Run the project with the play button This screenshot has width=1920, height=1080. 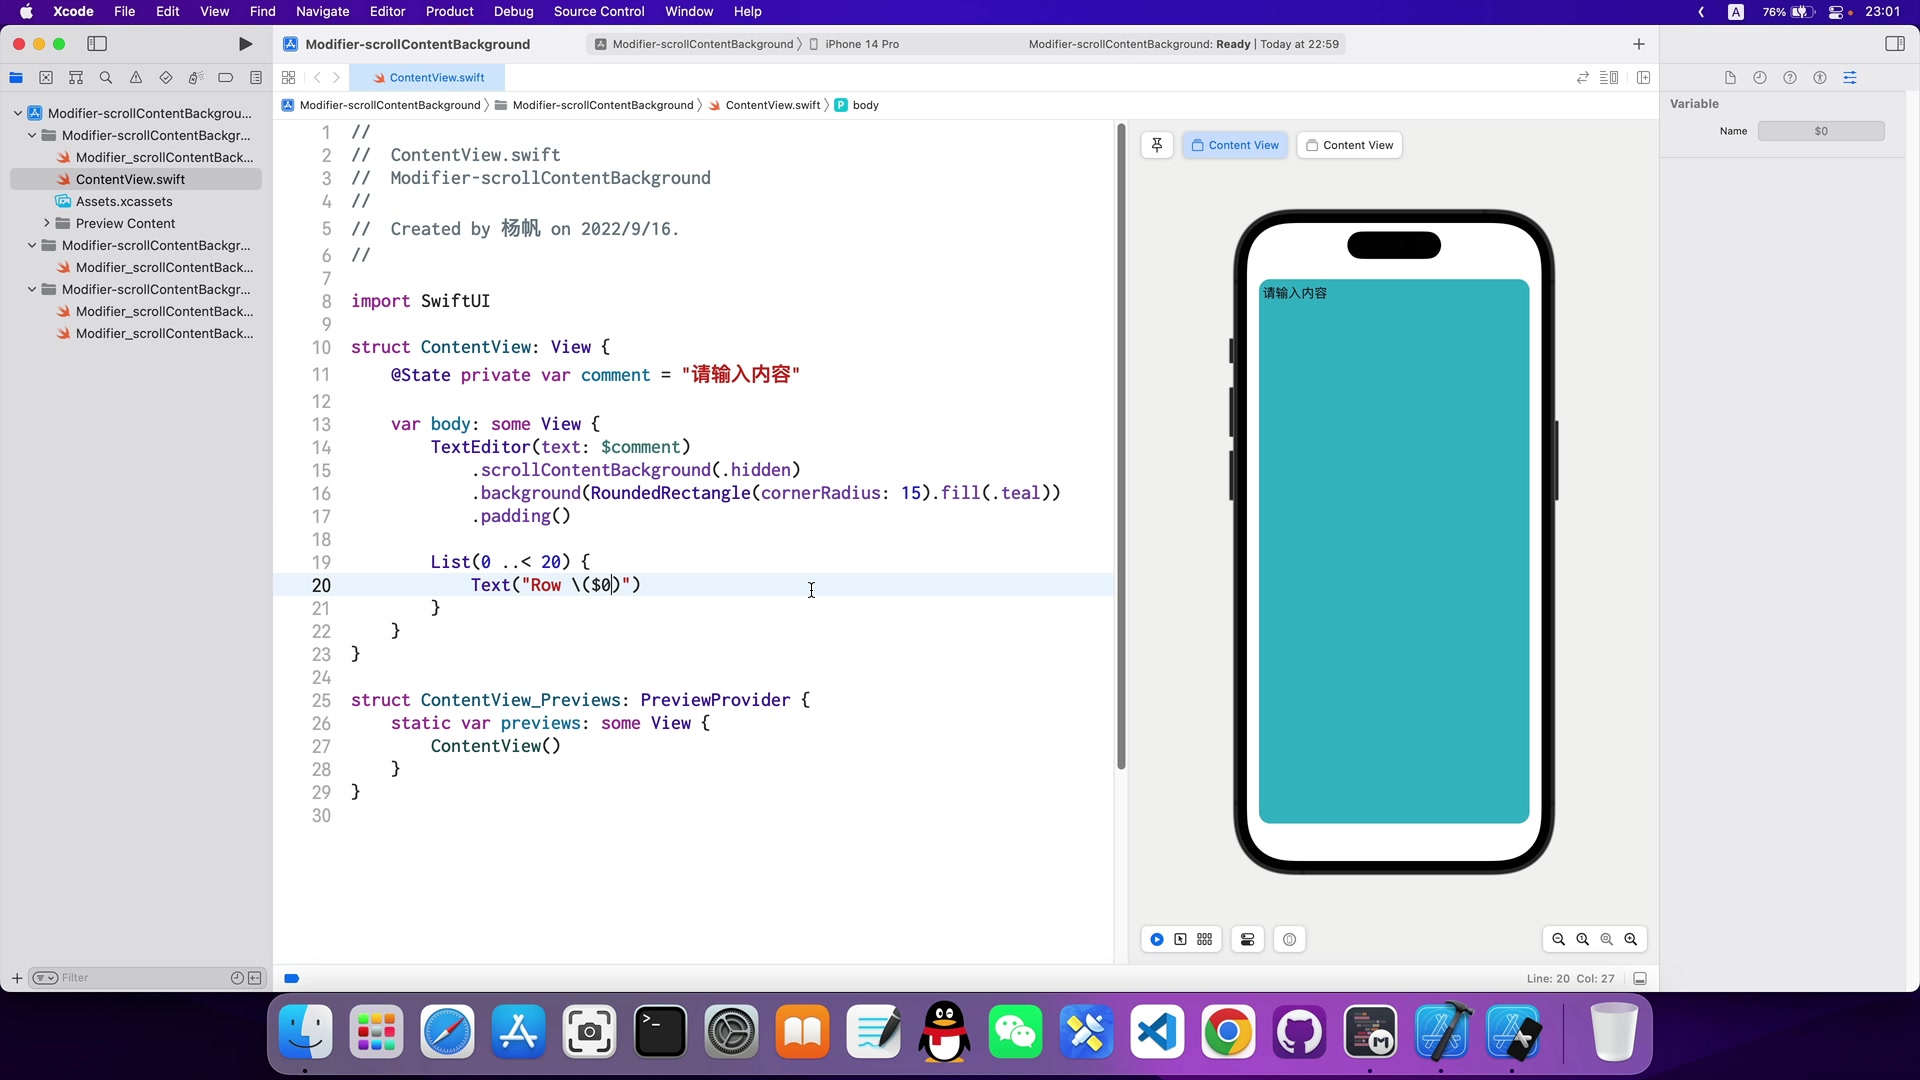pyautogui.click(x=245, y=44)
